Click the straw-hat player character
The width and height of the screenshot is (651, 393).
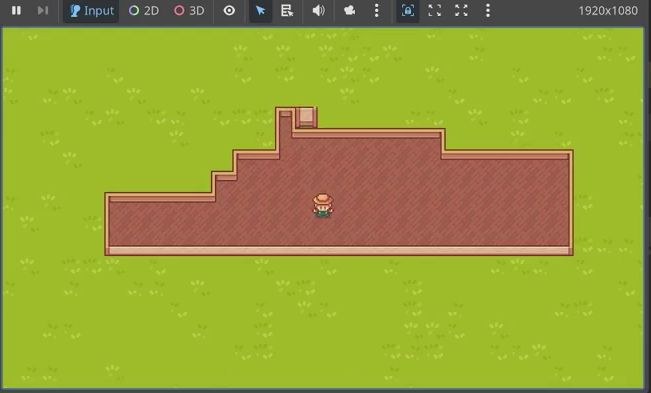click(x=323, y=205)
